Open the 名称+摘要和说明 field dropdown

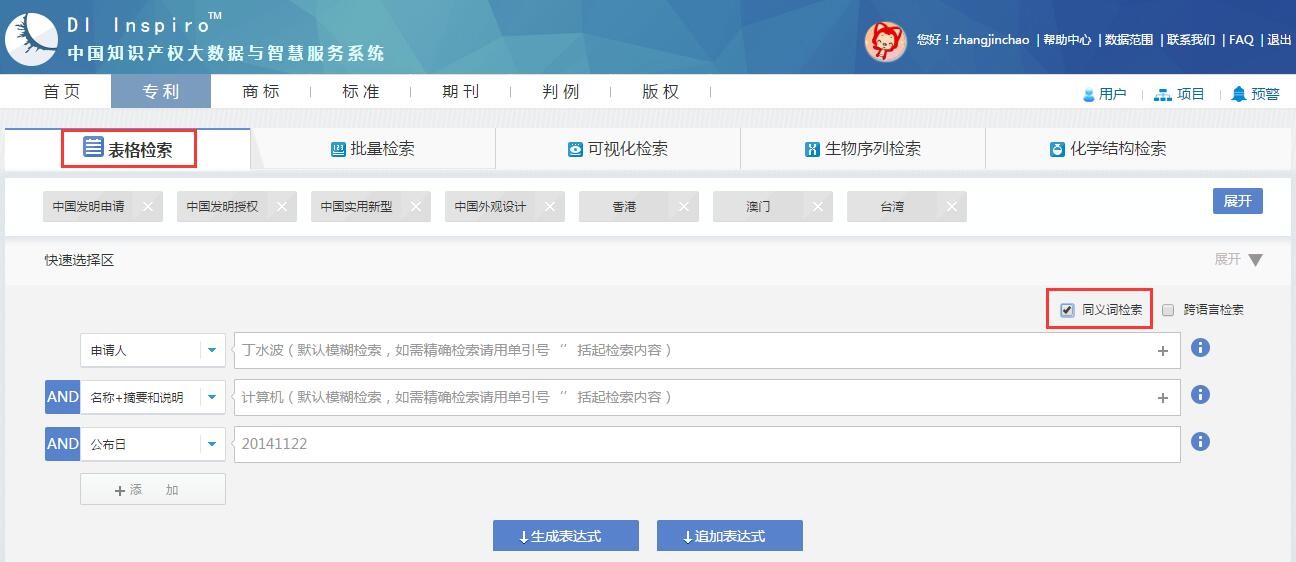211,397
